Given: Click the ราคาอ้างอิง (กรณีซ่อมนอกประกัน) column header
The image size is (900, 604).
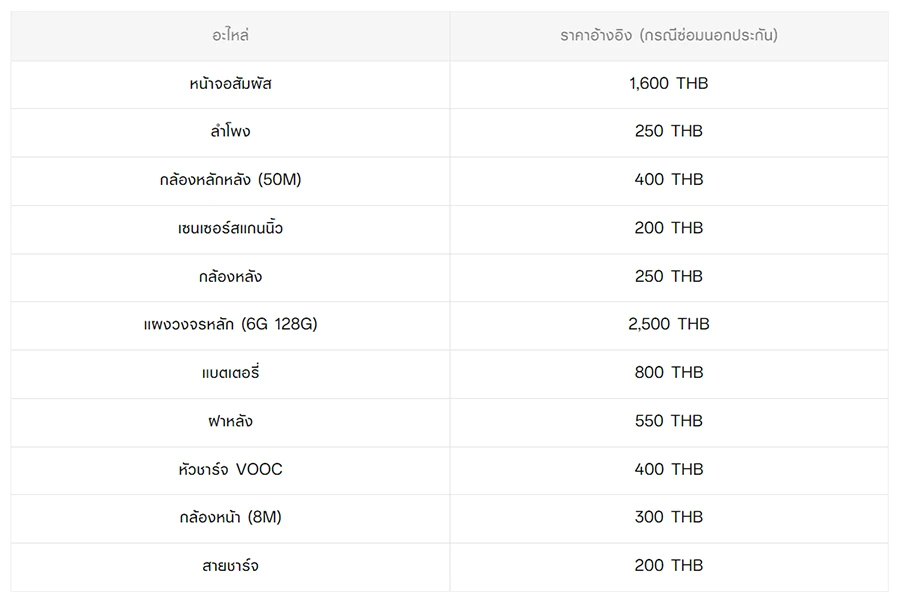Looking at the screenshot, I should coord(668,35).
